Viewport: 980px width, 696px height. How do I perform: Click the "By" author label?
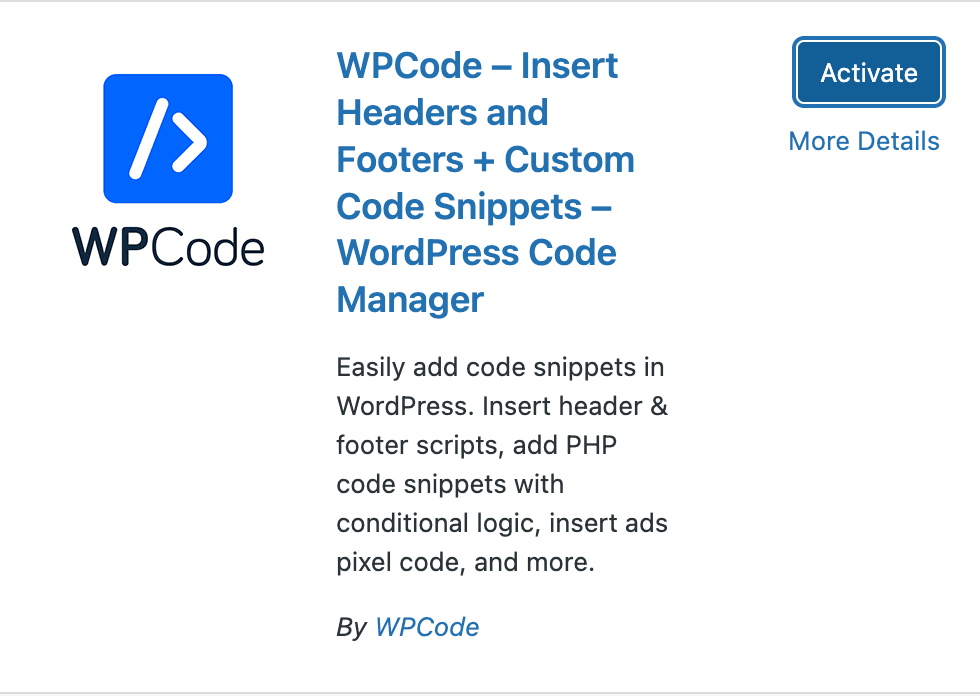click(352, 627)
